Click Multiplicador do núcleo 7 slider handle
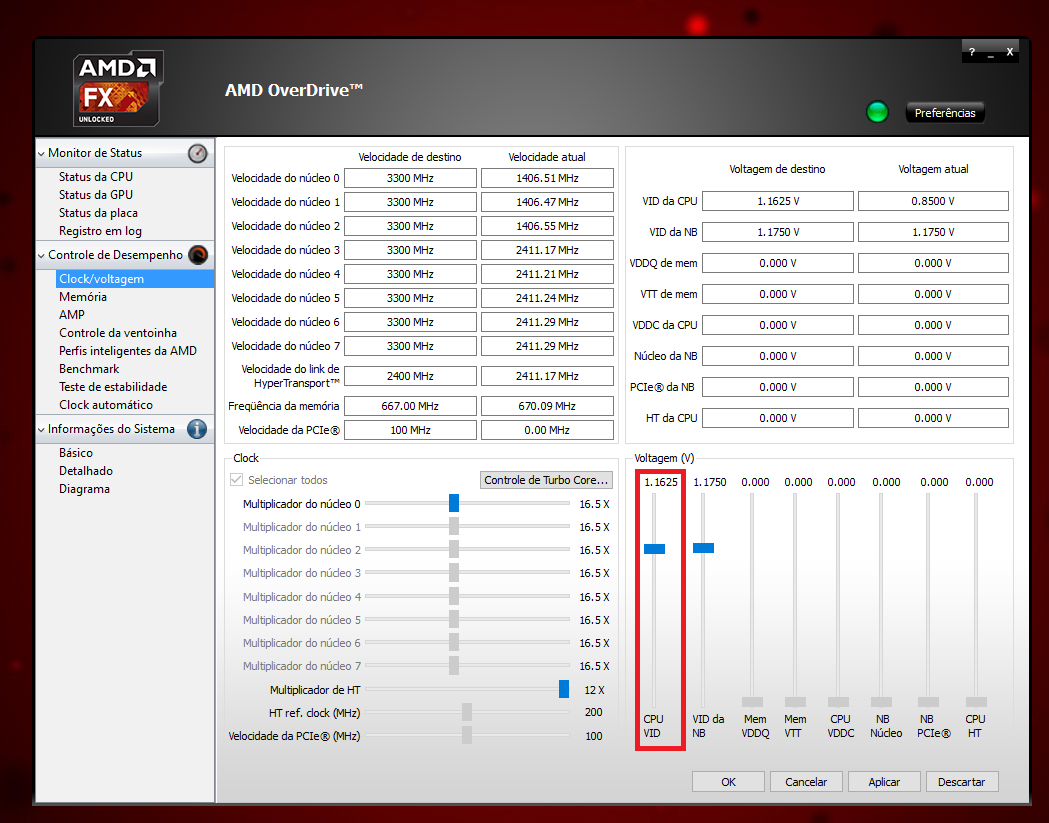Viewport: 1049px width, 823px height. coord(454,666)
